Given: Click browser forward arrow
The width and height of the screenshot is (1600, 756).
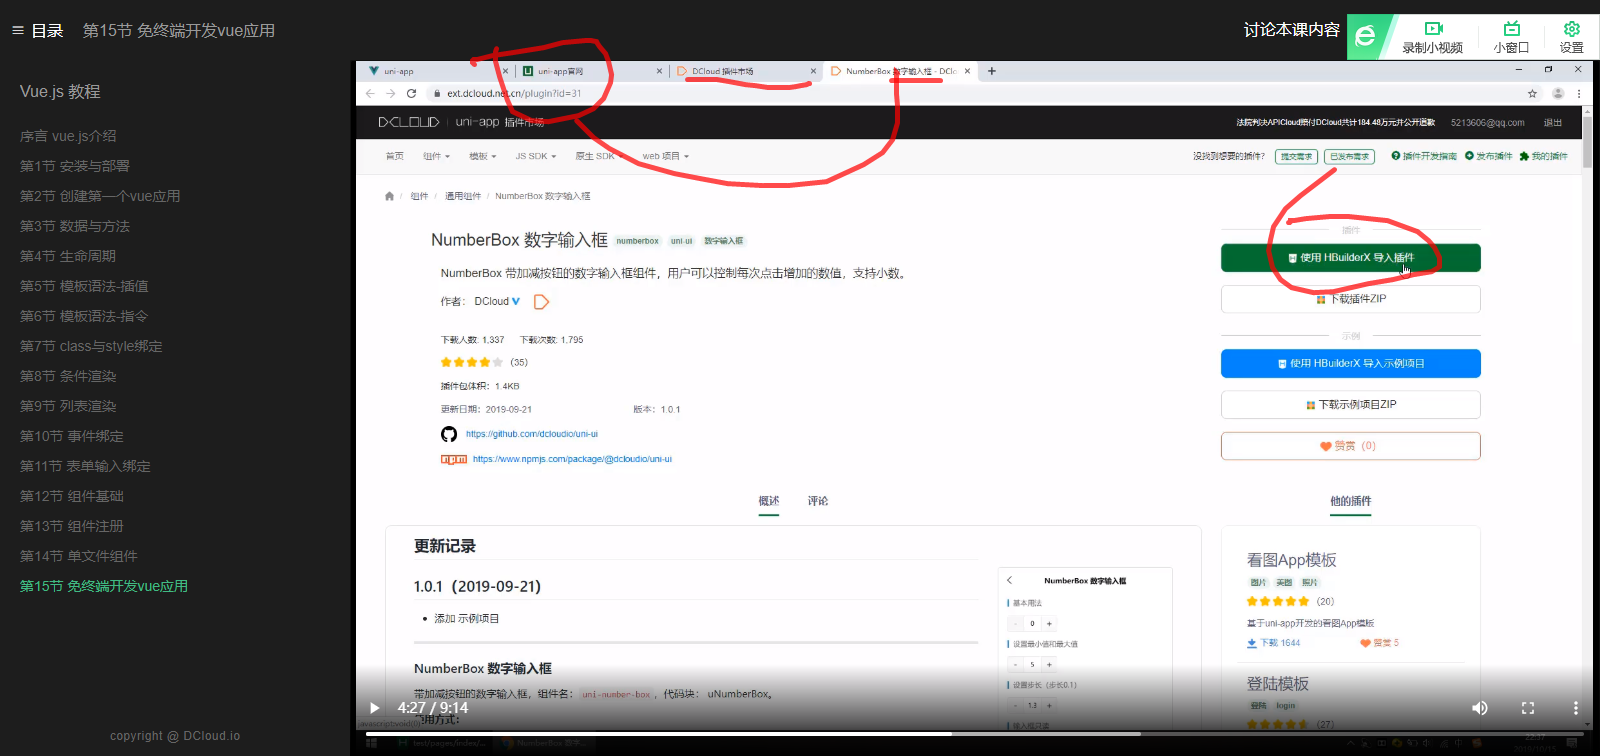Looking at the screenshot, I should tap(390, 93).
